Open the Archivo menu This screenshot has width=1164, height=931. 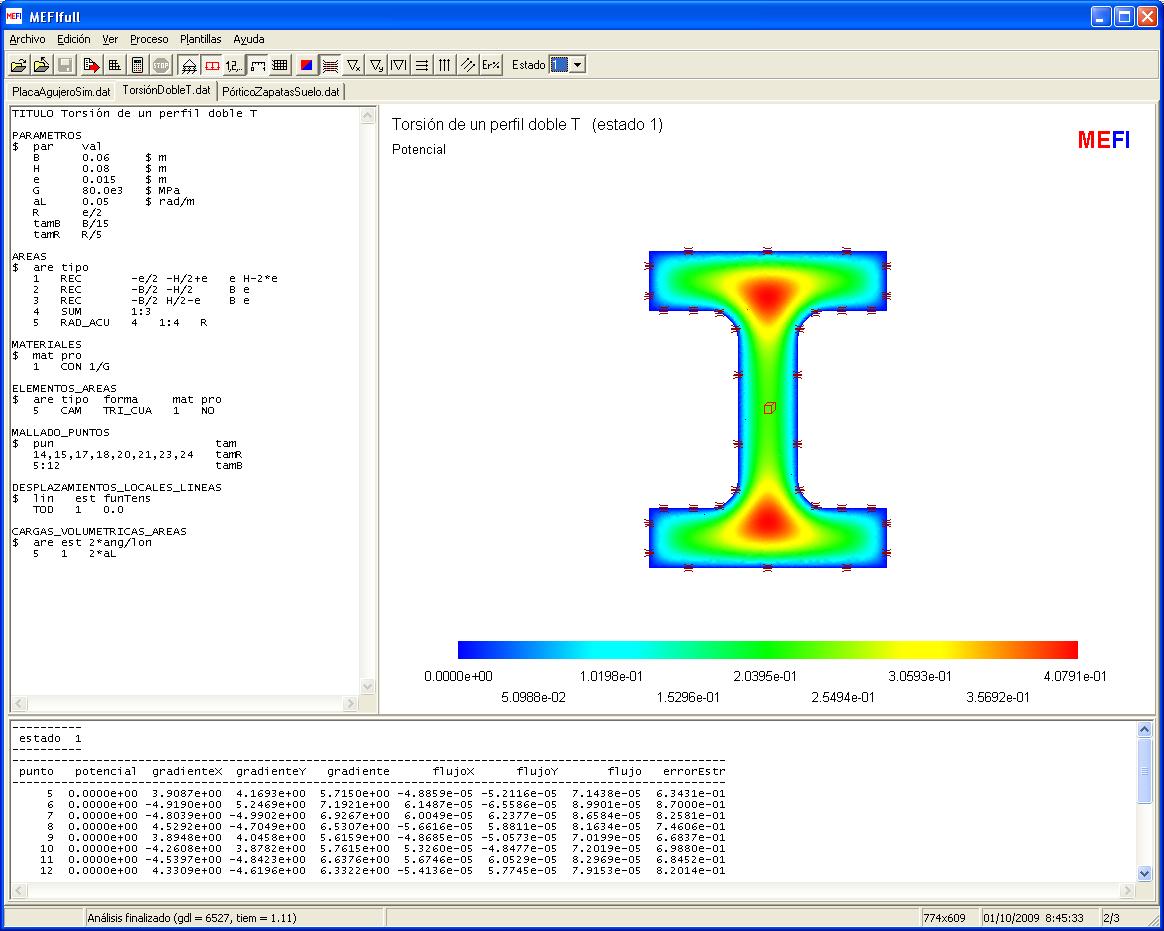pos(27,39)
